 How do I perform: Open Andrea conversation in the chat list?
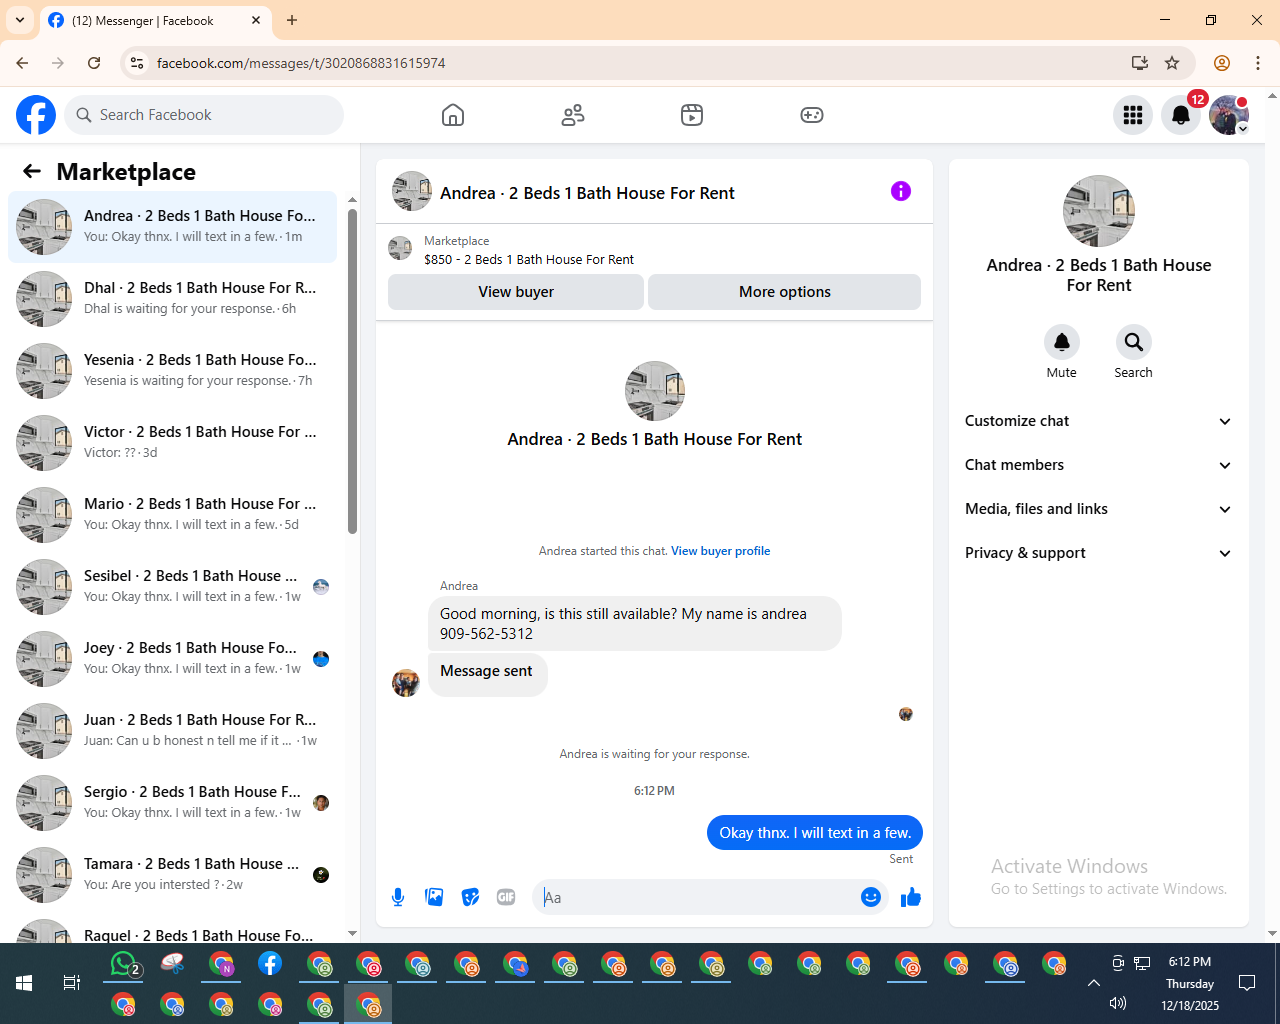(x=172, y=227)
